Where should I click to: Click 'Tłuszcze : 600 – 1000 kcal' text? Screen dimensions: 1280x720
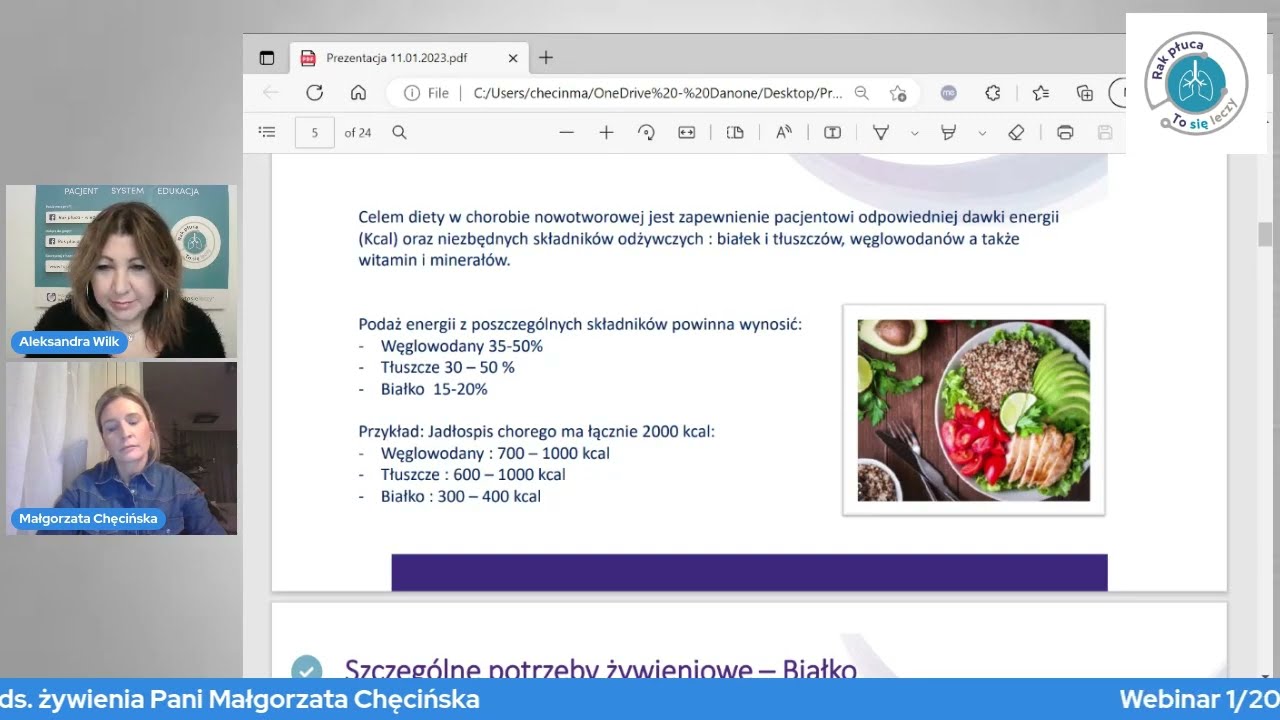pyautogui.click(x=473, y=475)
